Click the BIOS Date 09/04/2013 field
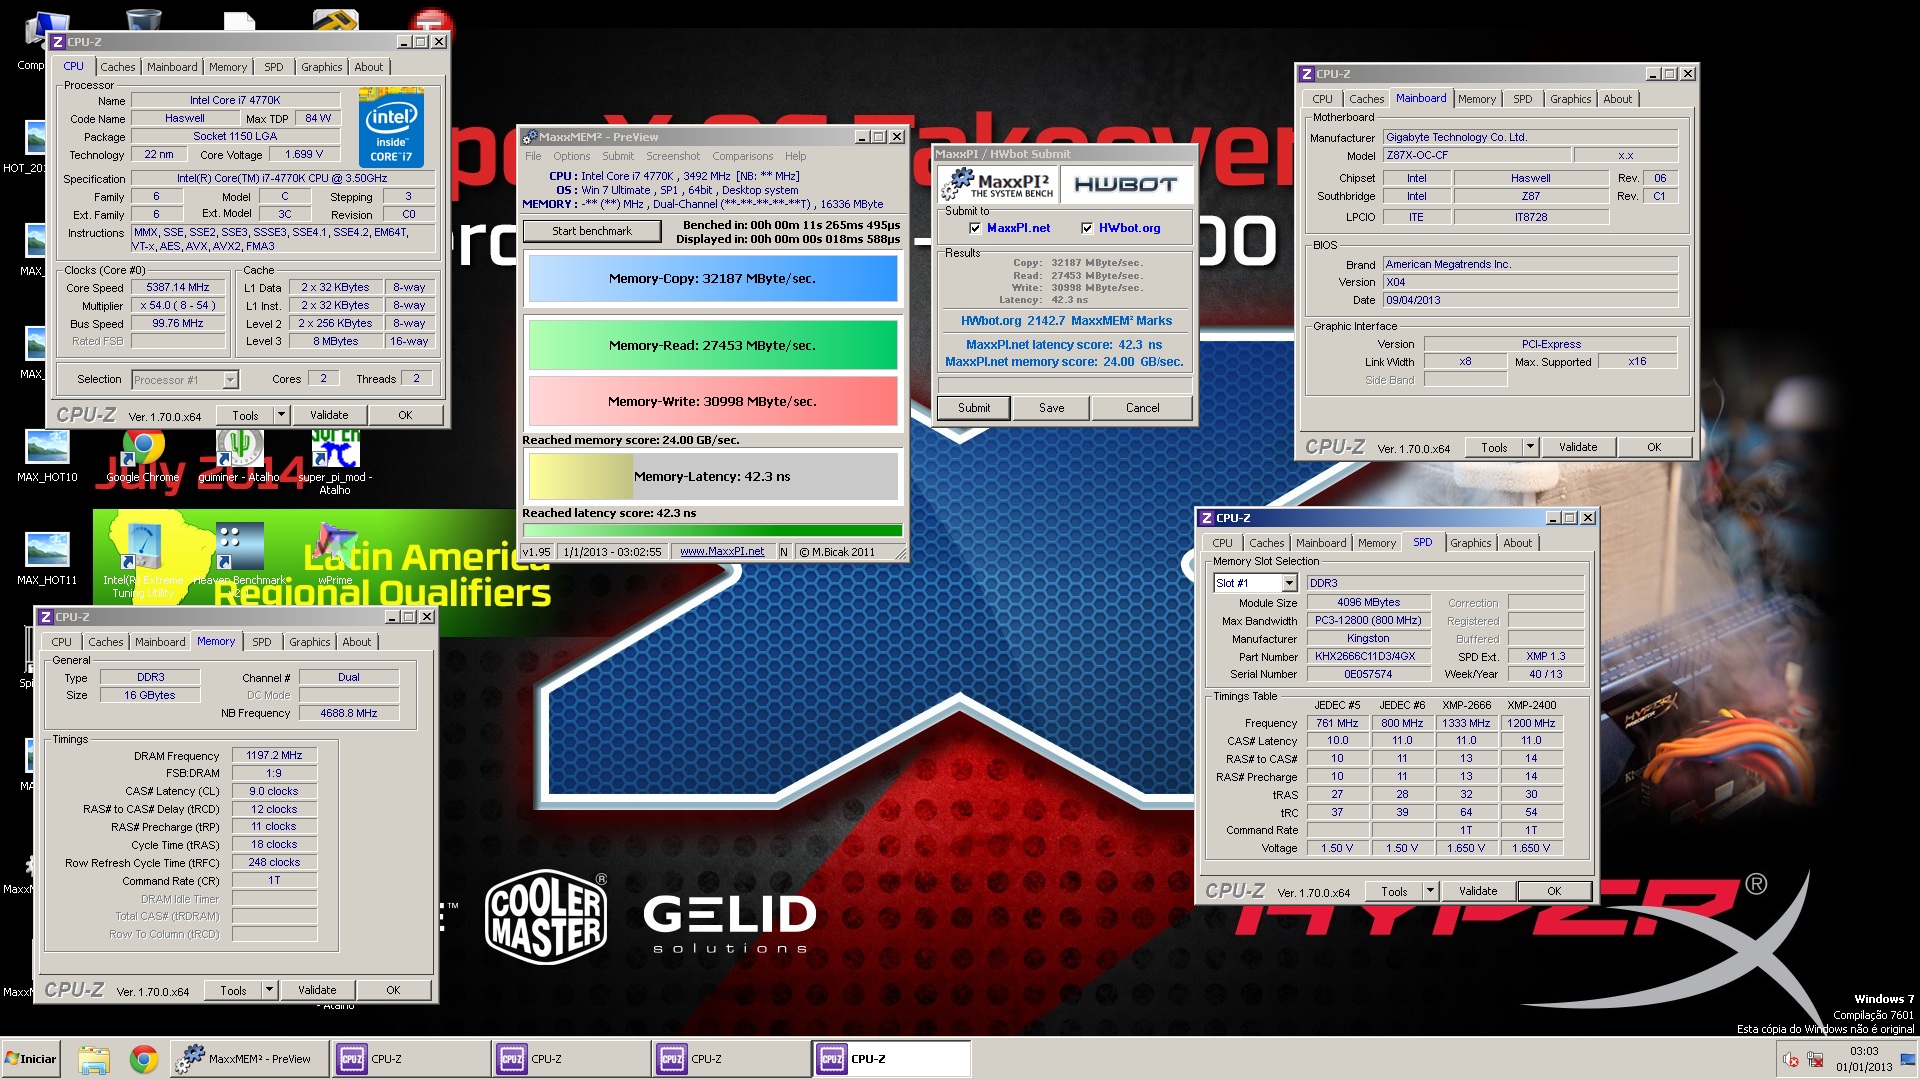 pos(1530,301)
